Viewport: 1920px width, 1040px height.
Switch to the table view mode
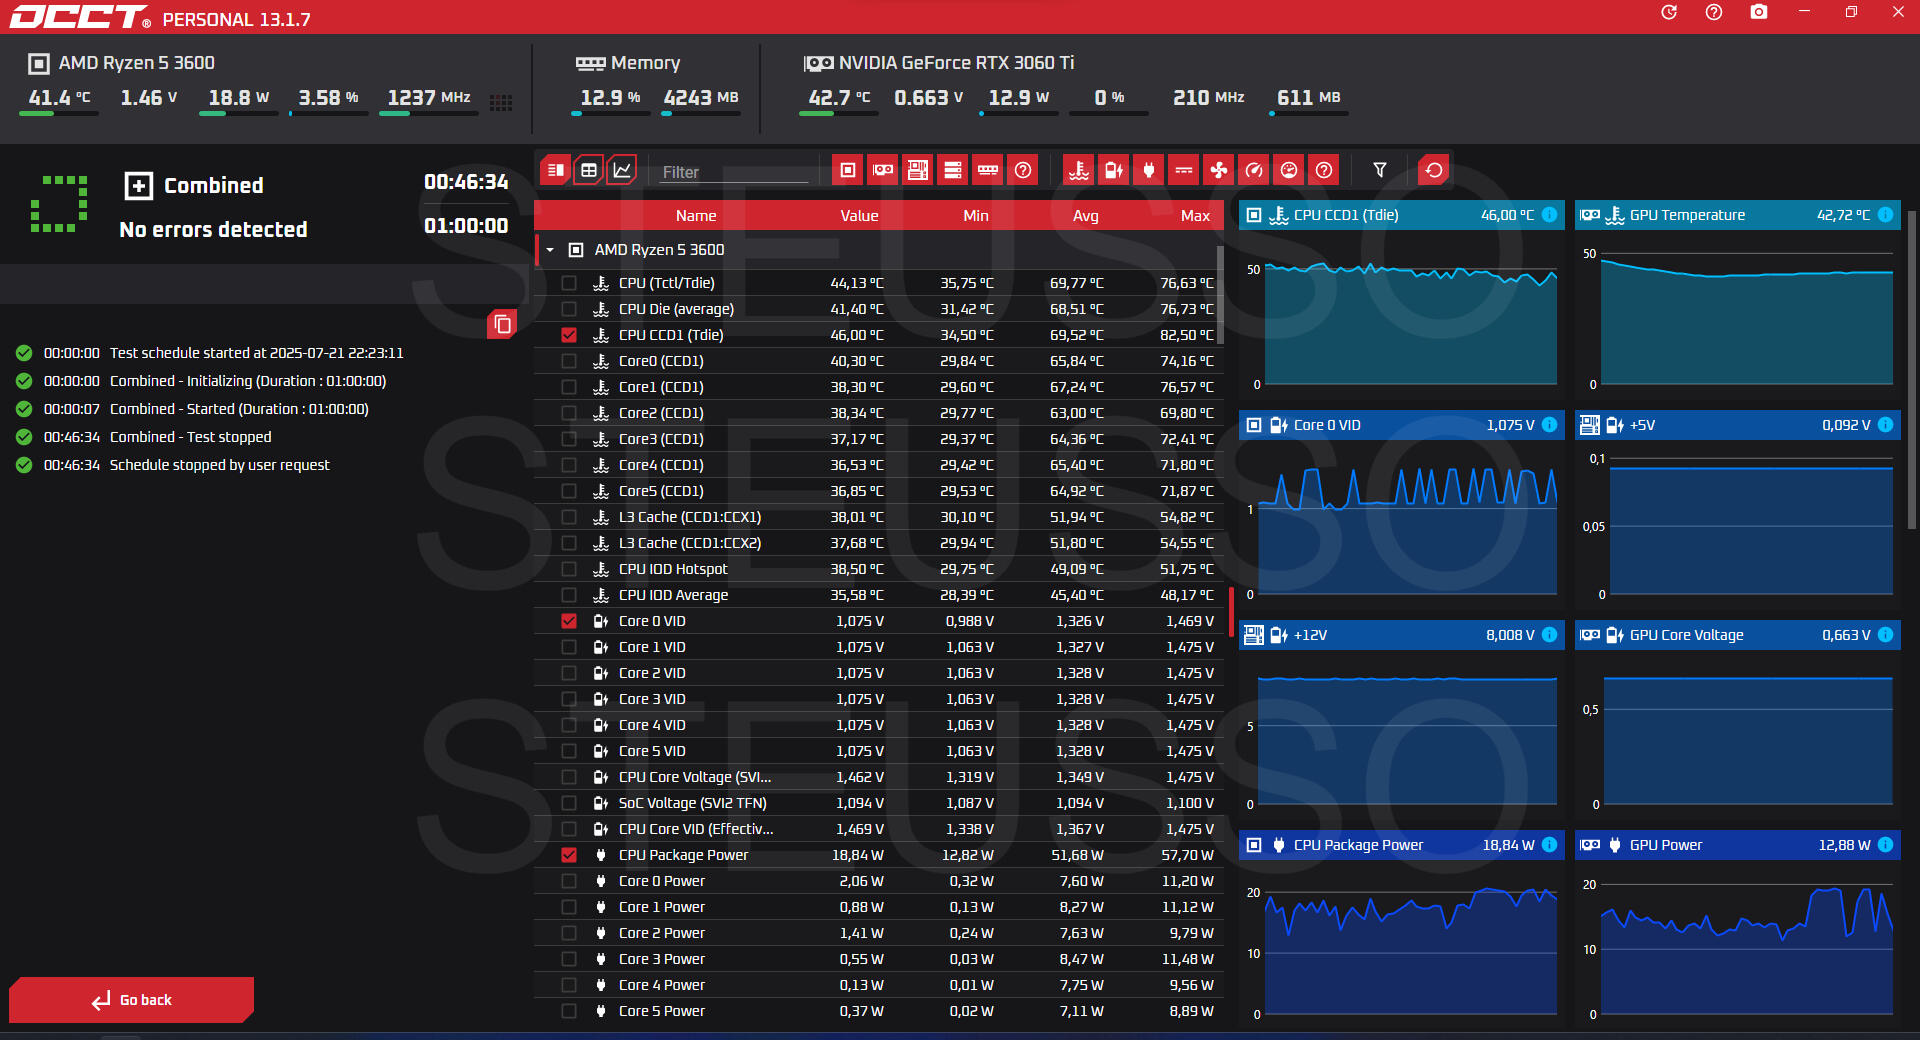(589, 170)
